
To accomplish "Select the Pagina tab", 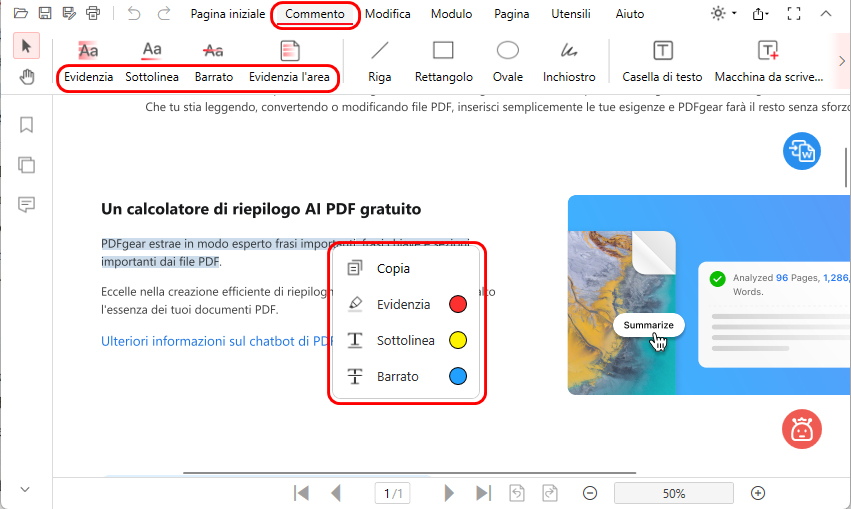I will [511, 14].
